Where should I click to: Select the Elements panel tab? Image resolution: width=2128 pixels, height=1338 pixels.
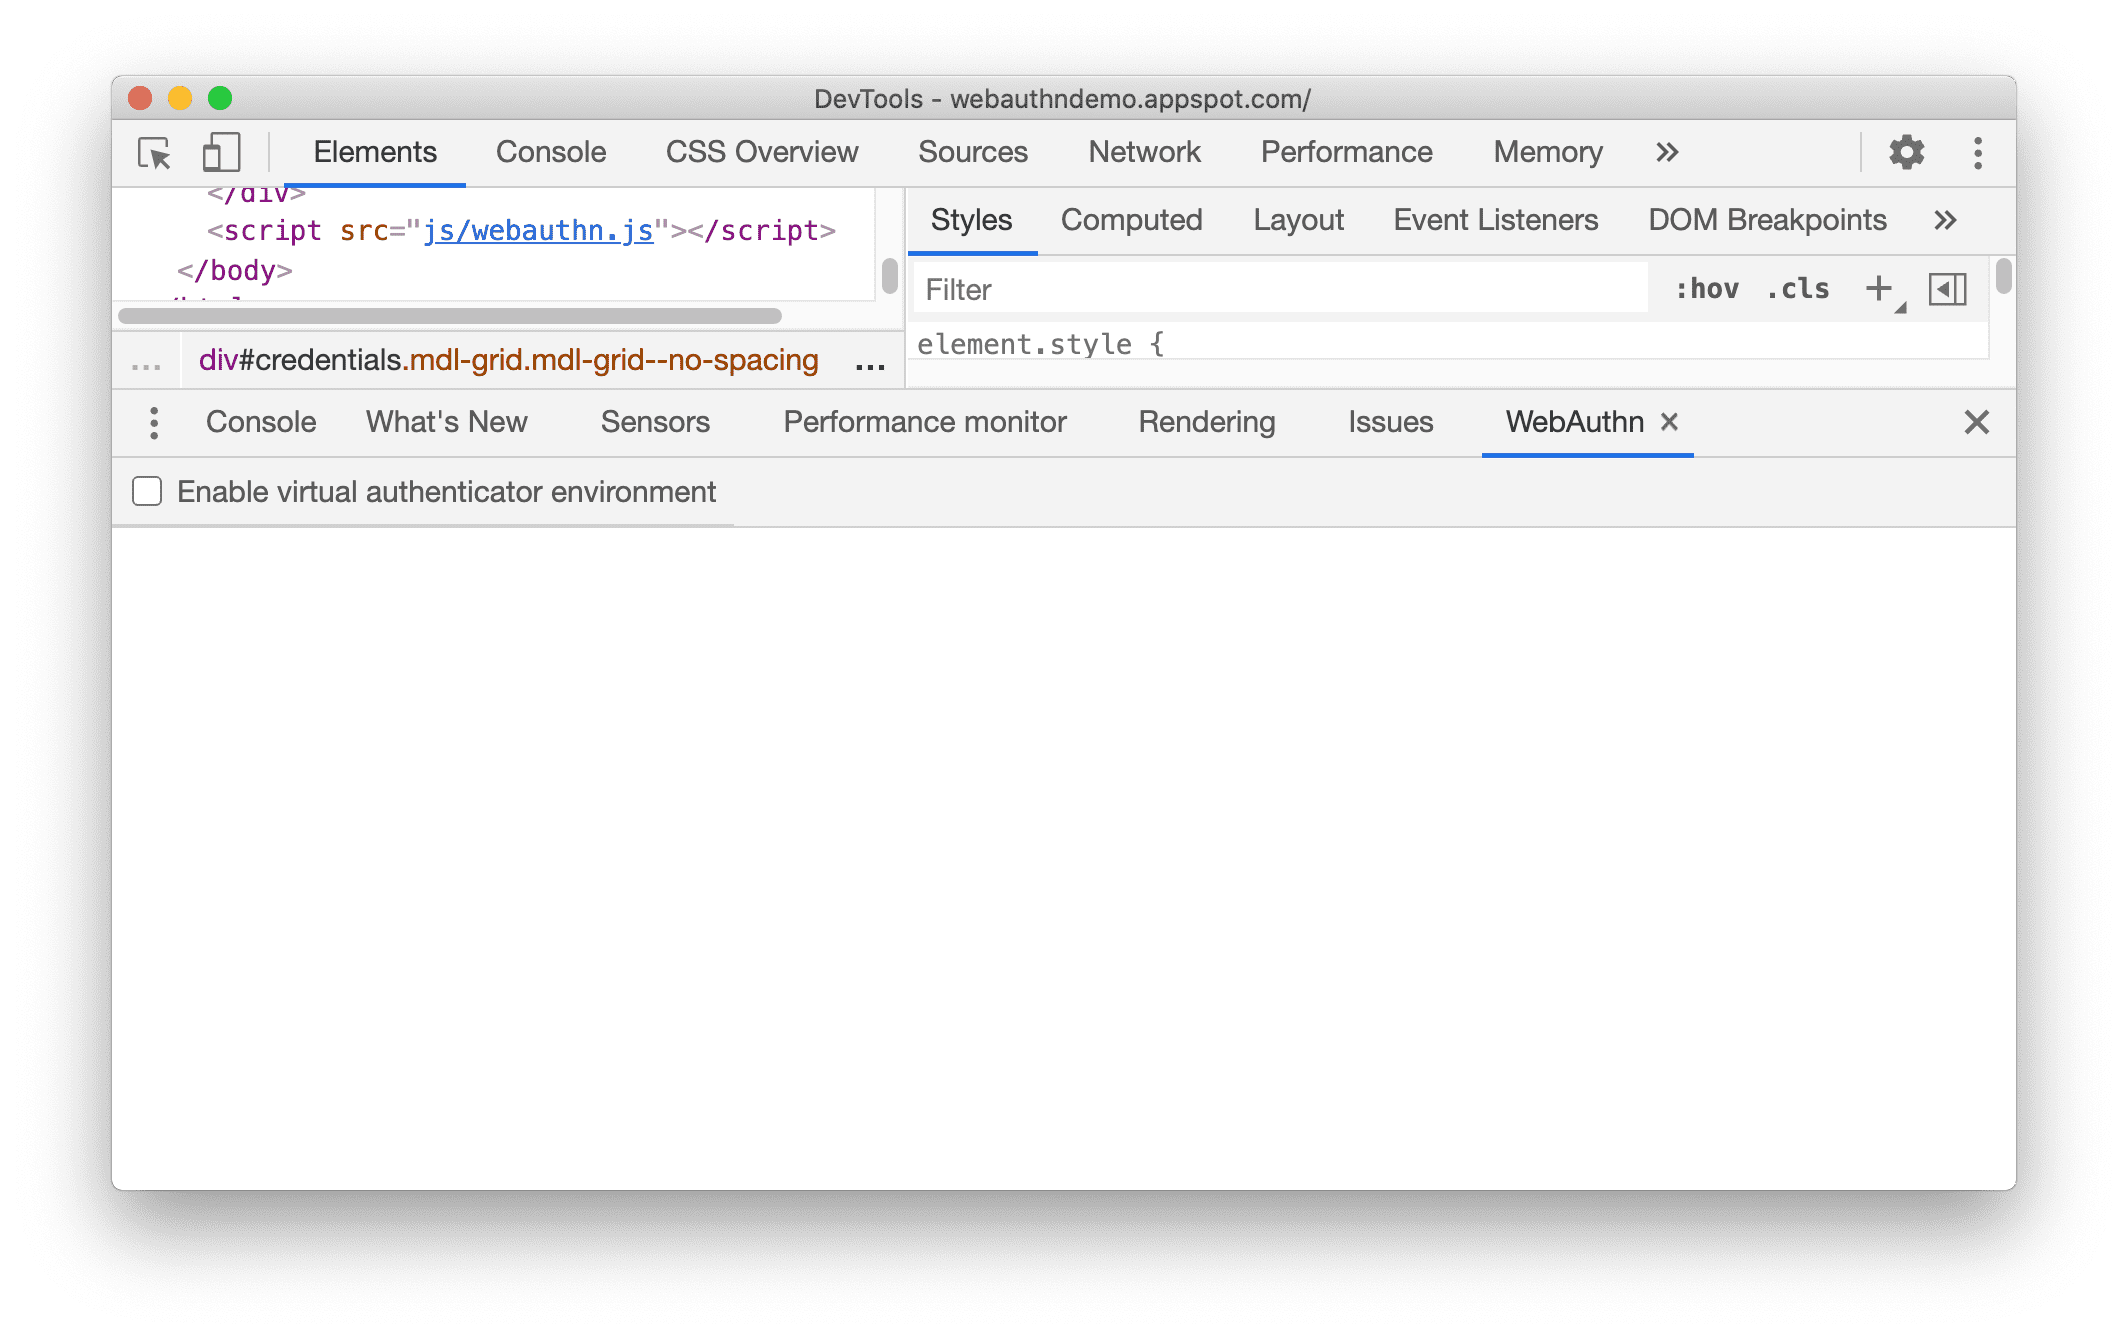pos(374,150)
